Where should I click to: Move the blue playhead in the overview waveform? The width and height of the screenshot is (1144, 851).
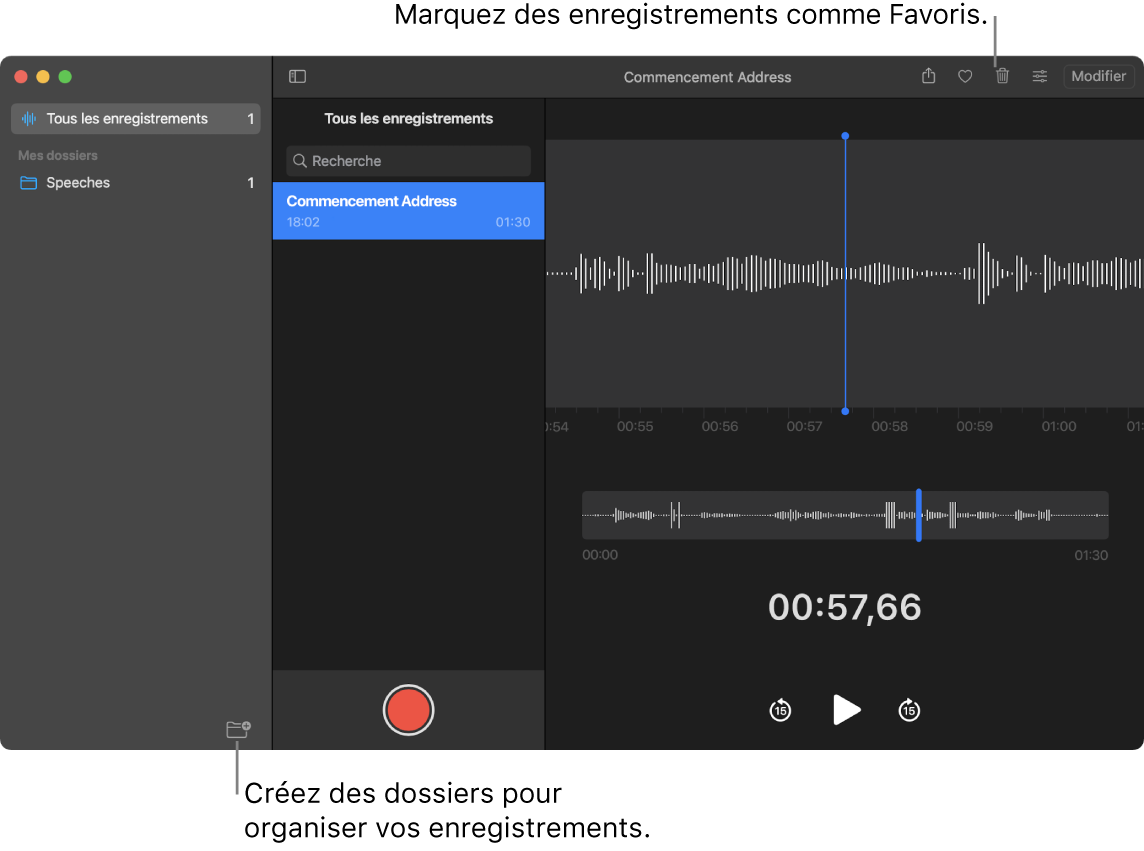(x=919, y=515)
